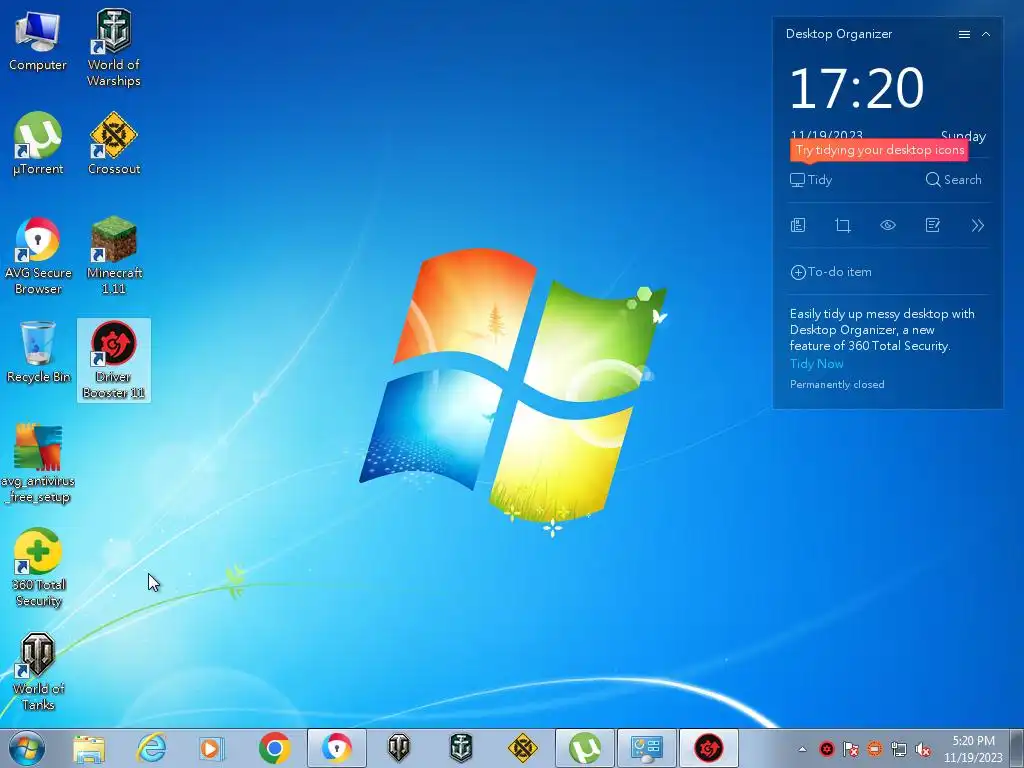Click the screenshot crop icon in Desktop Organizer
The image size is (1024, 768).
pyautogui.click(x=843, y=225)
